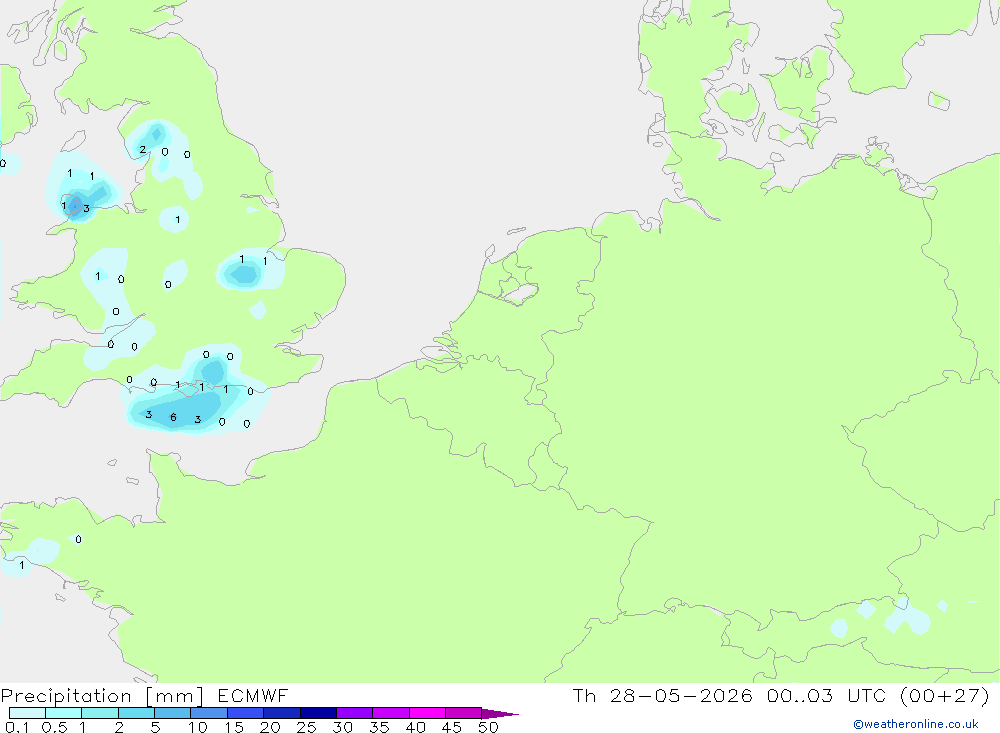Click the '0.5' legend scale label

pos(55,727)
